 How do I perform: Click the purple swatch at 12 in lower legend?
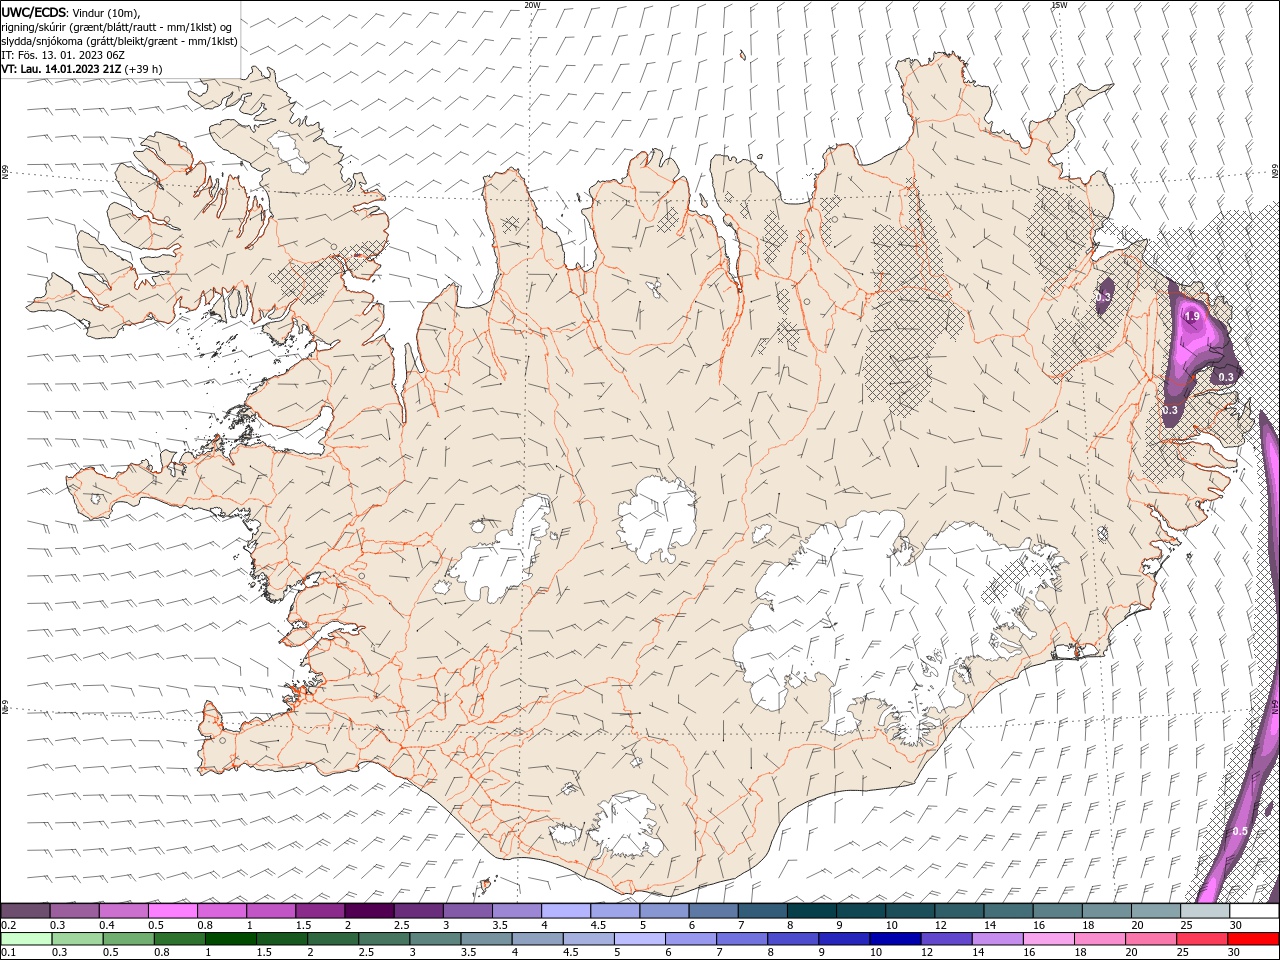point(945,939)
